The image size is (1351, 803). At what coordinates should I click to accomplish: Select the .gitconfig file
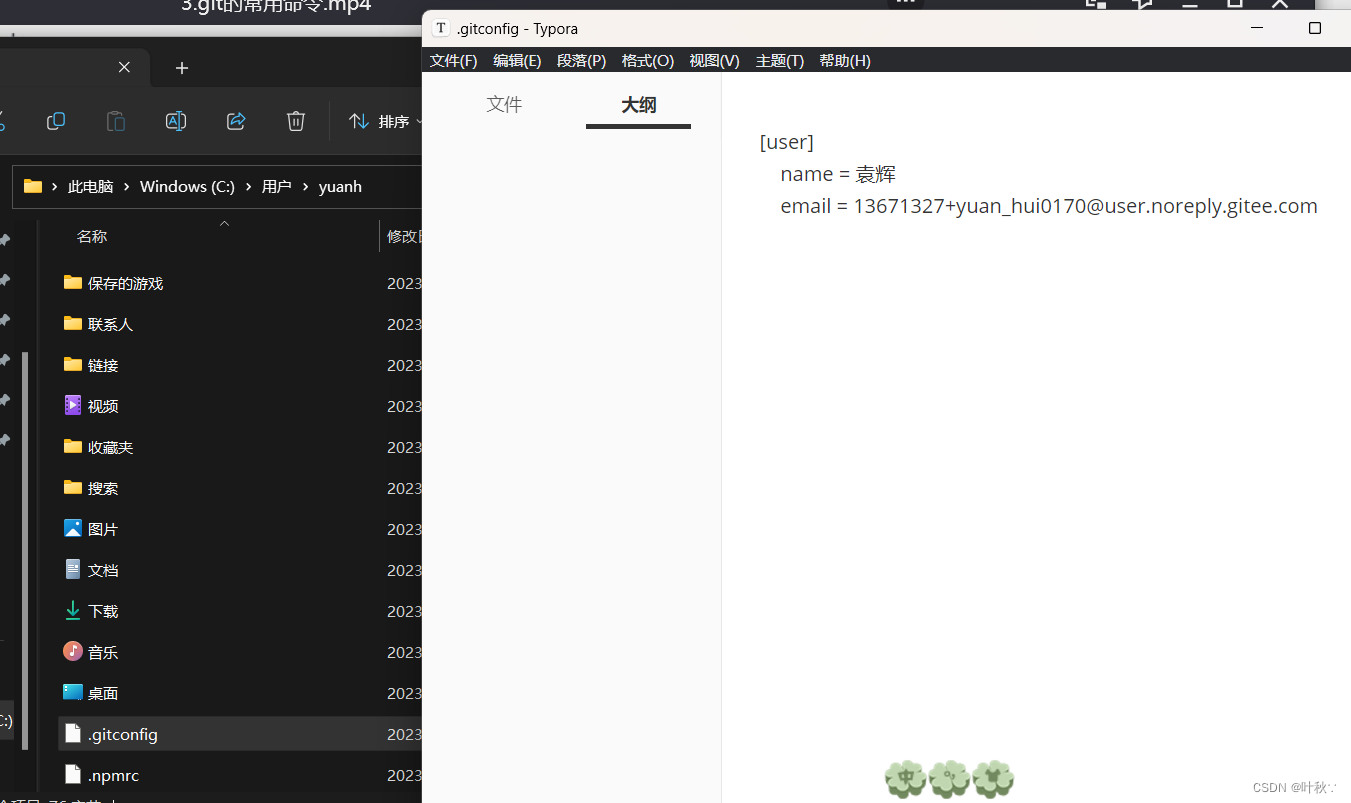(240, 734)
